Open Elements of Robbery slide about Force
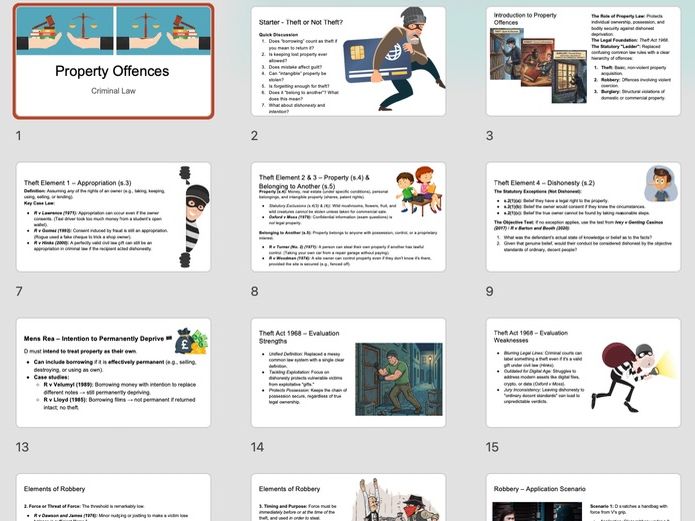The width and height of the screenshot is (695, 521). click(x=113, y=497)
